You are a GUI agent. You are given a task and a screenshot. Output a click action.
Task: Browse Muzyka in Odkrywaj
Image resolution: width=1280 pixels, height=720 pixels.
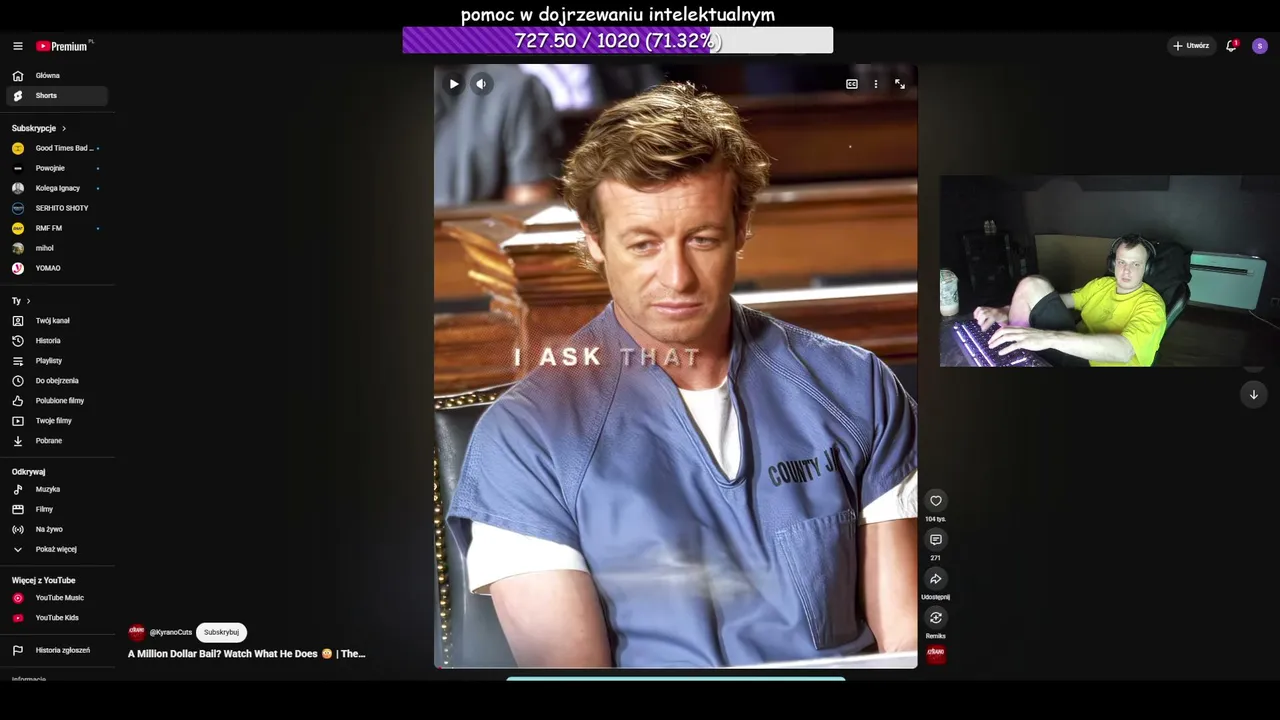[57, 489]
